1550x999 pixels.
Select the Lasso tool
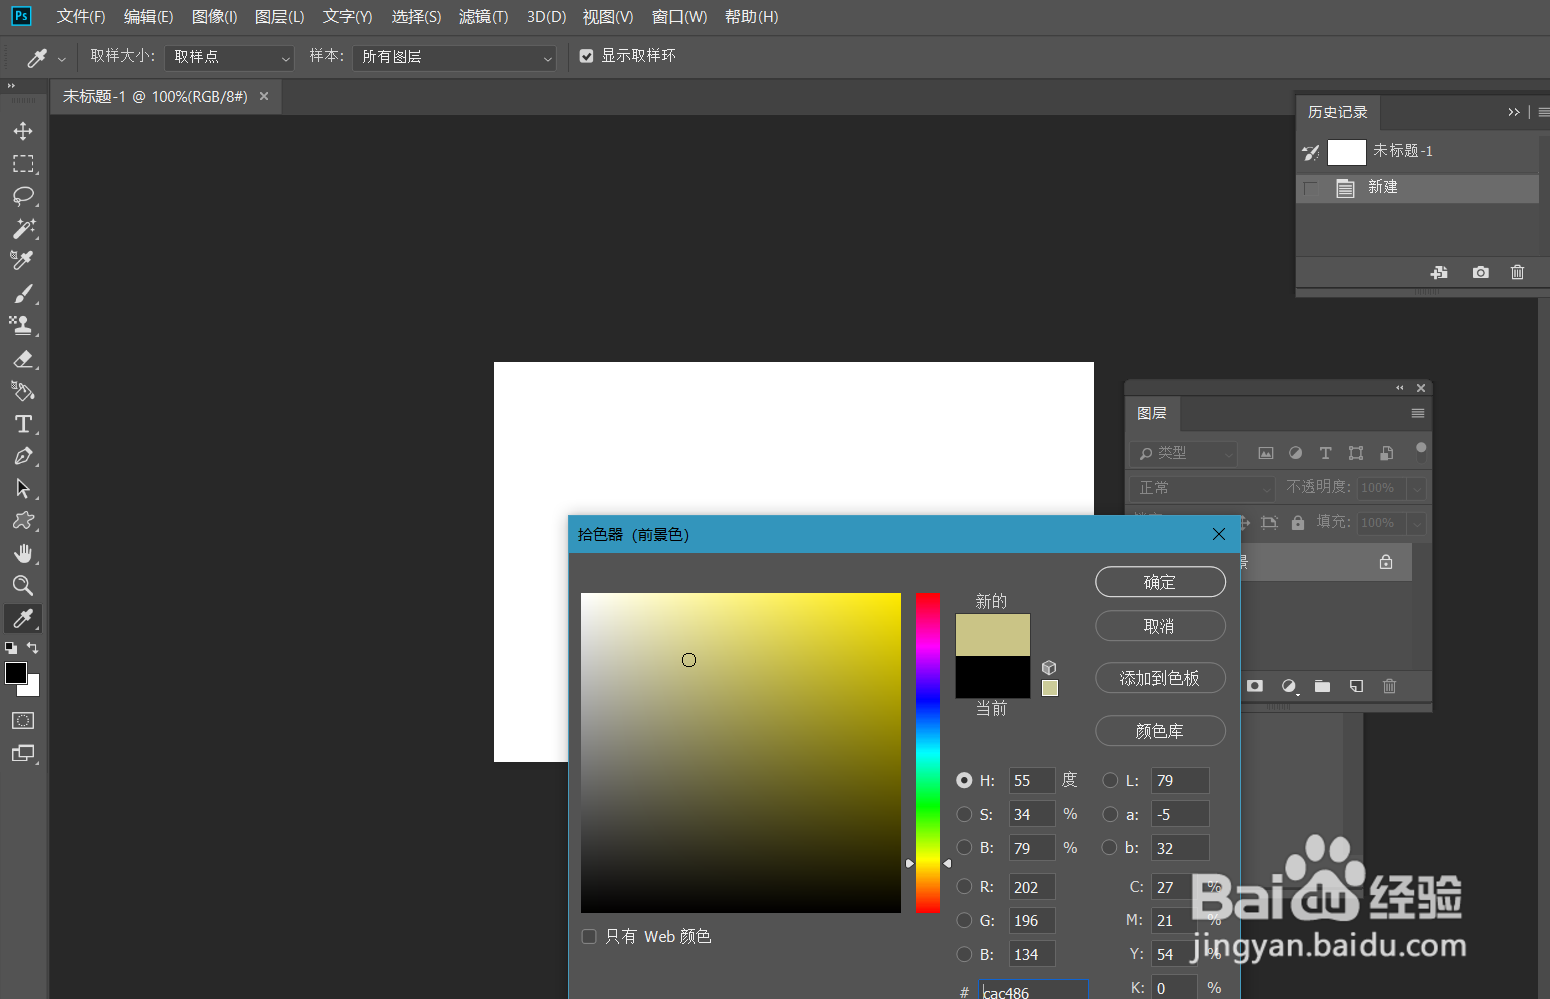pos(23,196)
